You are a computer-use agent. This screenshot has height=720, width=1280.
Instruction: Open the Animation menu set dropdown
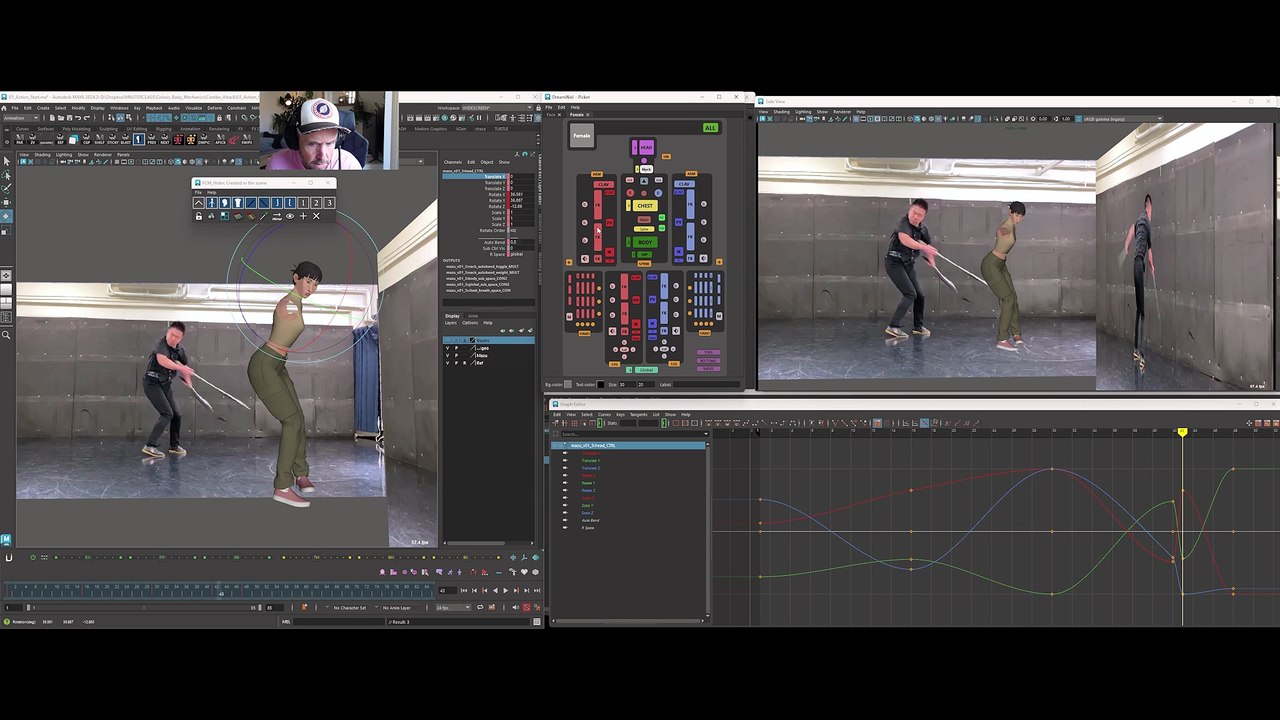(20, 118)
